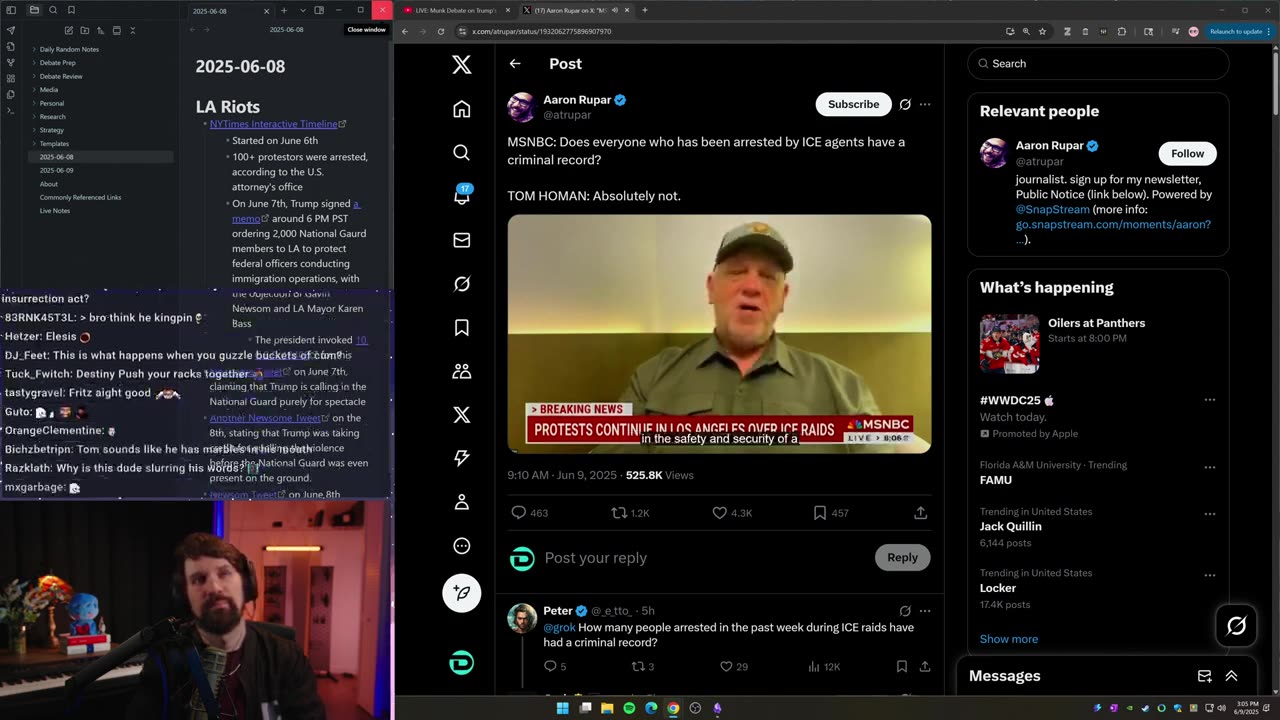Image resolution: width=1280 pixels, height=720 pixels.
Task: Open Messages envelope in X sidebar
Action: [461, 240]
